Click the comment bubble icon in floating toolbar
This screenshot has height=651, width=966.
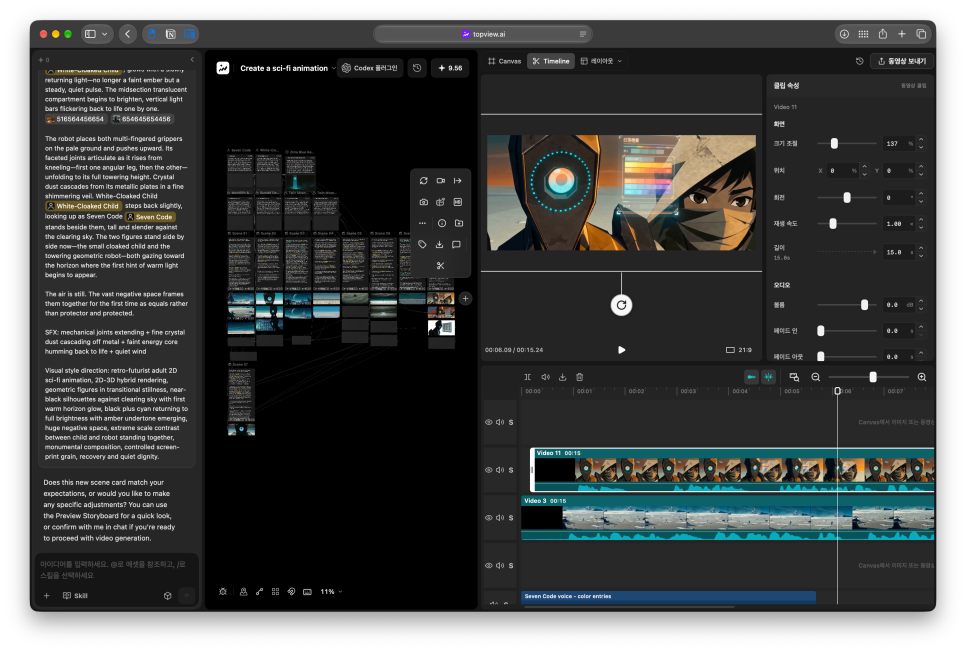pos(457,245)
